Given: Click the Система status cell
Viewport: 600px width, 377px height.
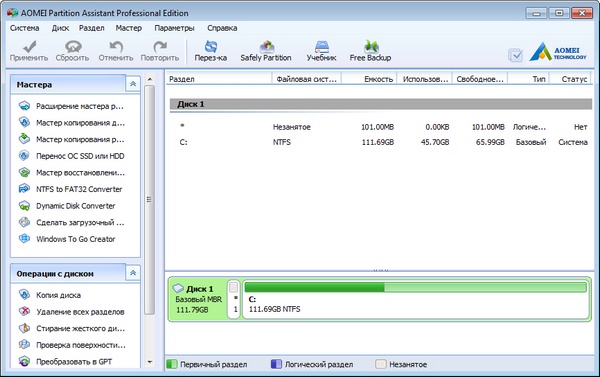Looking at the screenshot, I should click(573, 142).
